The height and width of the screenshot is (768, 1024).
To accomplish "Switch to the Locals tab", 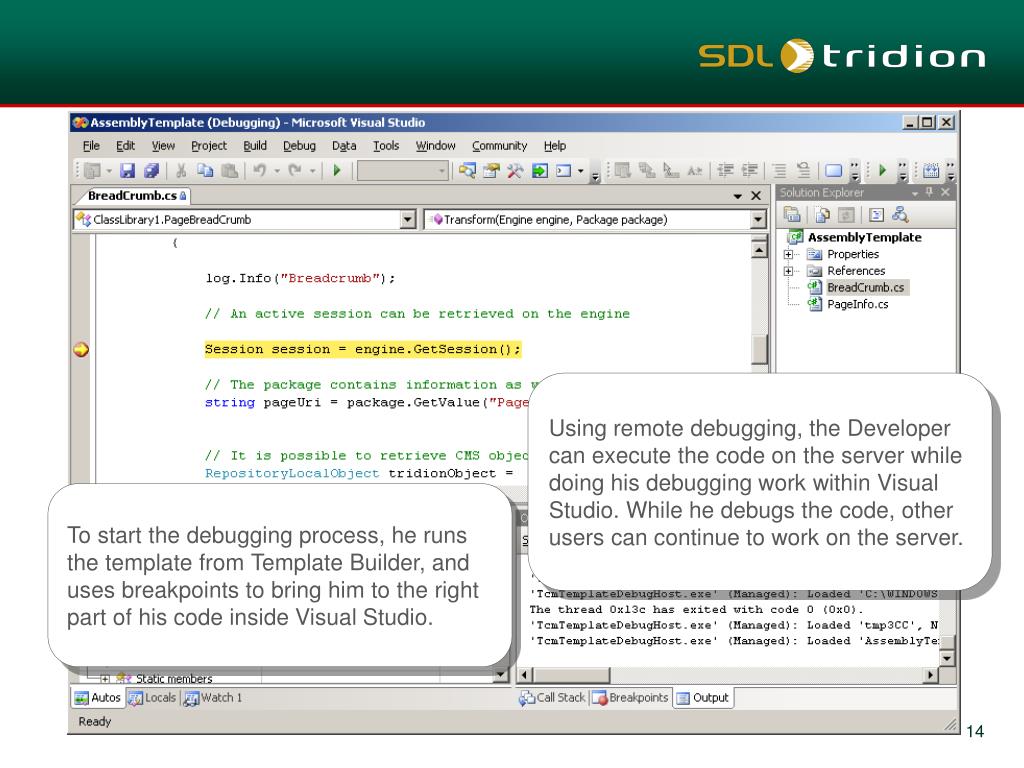I will (x=152, y=697).
